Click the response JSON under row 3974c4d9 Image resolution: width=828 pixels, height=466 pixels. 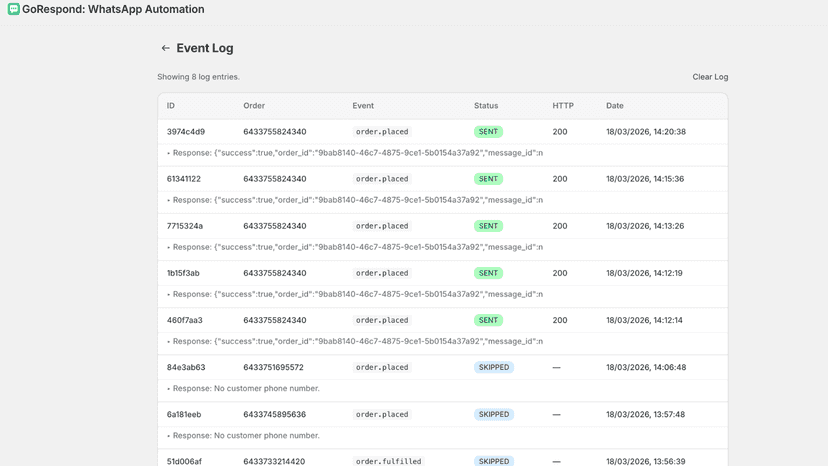pos(355,153)
